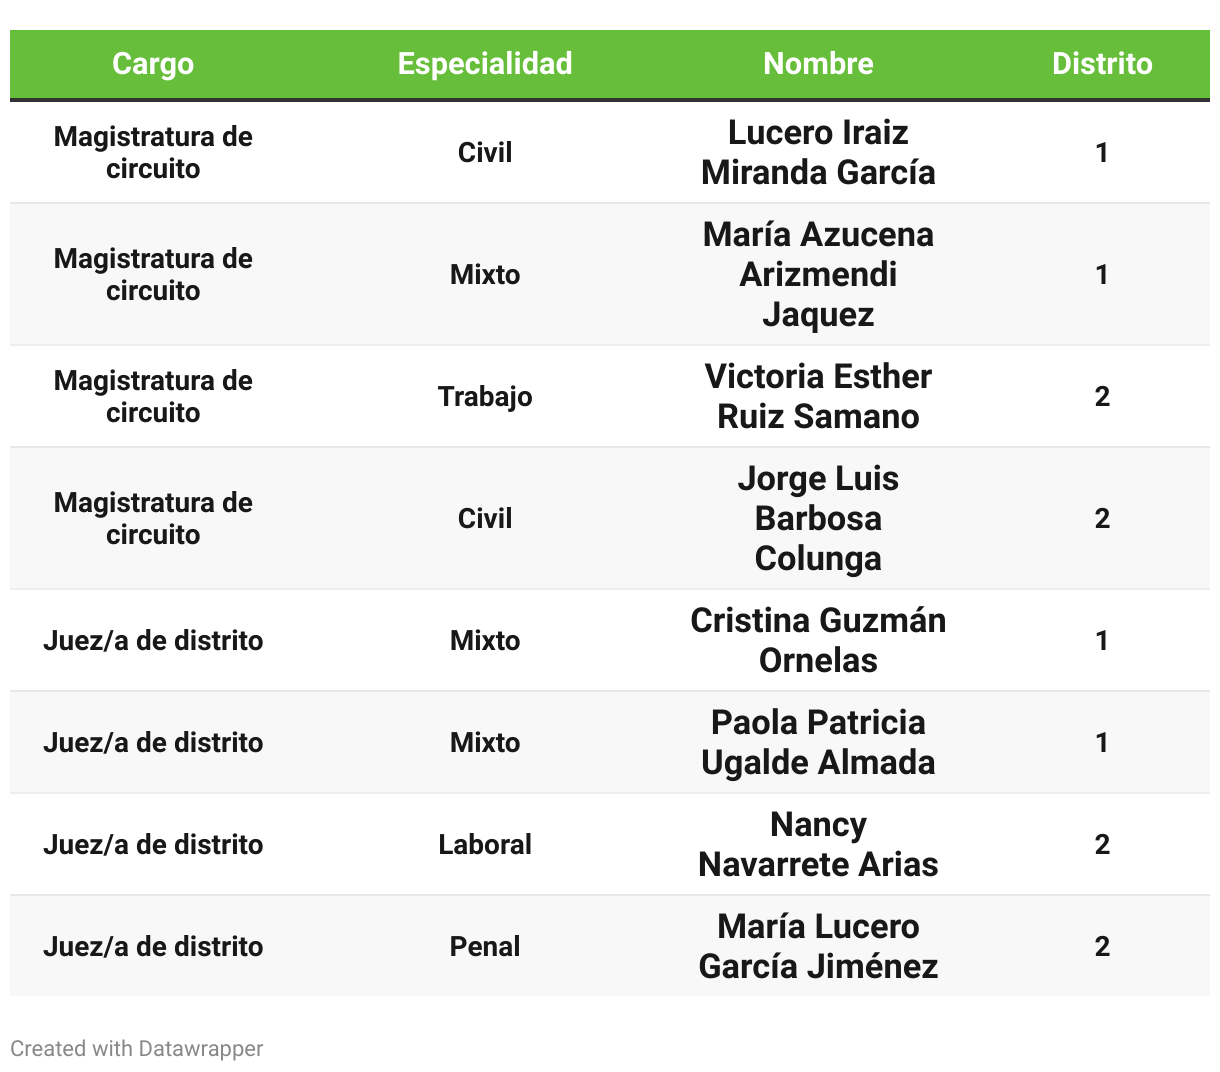Viewport: 1220px width, 1072px height.
Task: Click on Cristina Guzmán Ornelas
Action: pyautogui.click(x=818, y=641)
